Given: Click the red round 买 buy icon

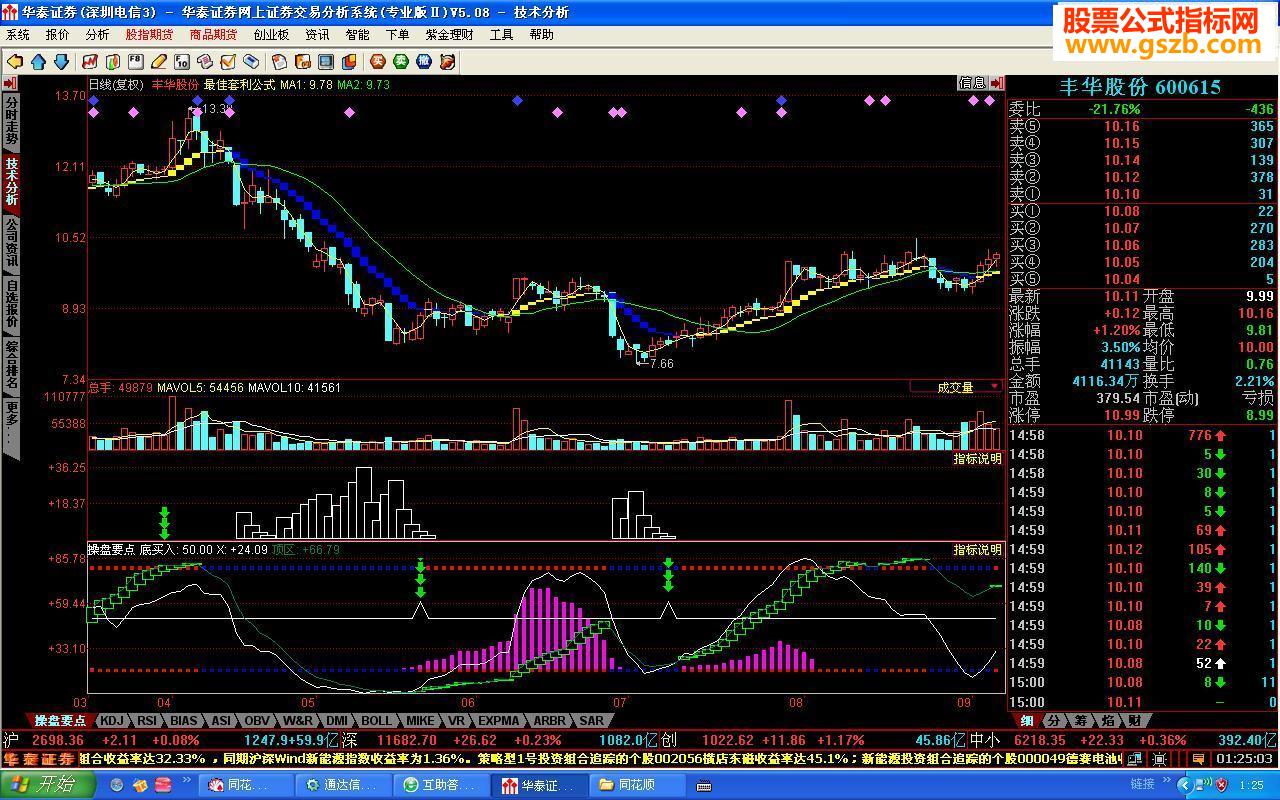Looking at the screenshot, I should 376,62.
